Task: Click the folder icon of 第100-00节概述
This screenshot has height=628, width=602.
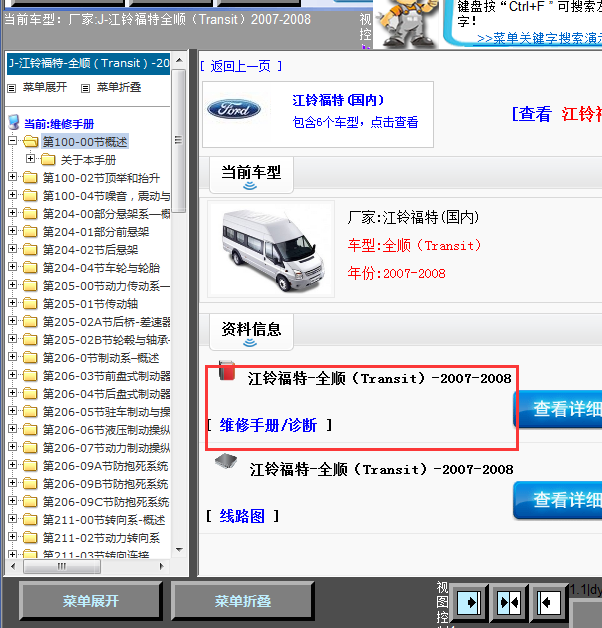Action: click(x=30, y=141)
